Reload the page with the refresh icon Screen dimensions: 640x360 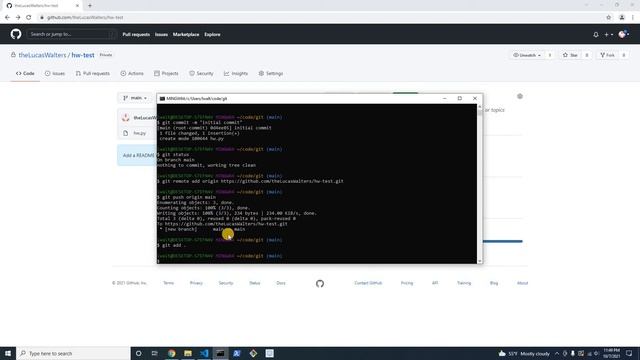[x=29, y=18]
